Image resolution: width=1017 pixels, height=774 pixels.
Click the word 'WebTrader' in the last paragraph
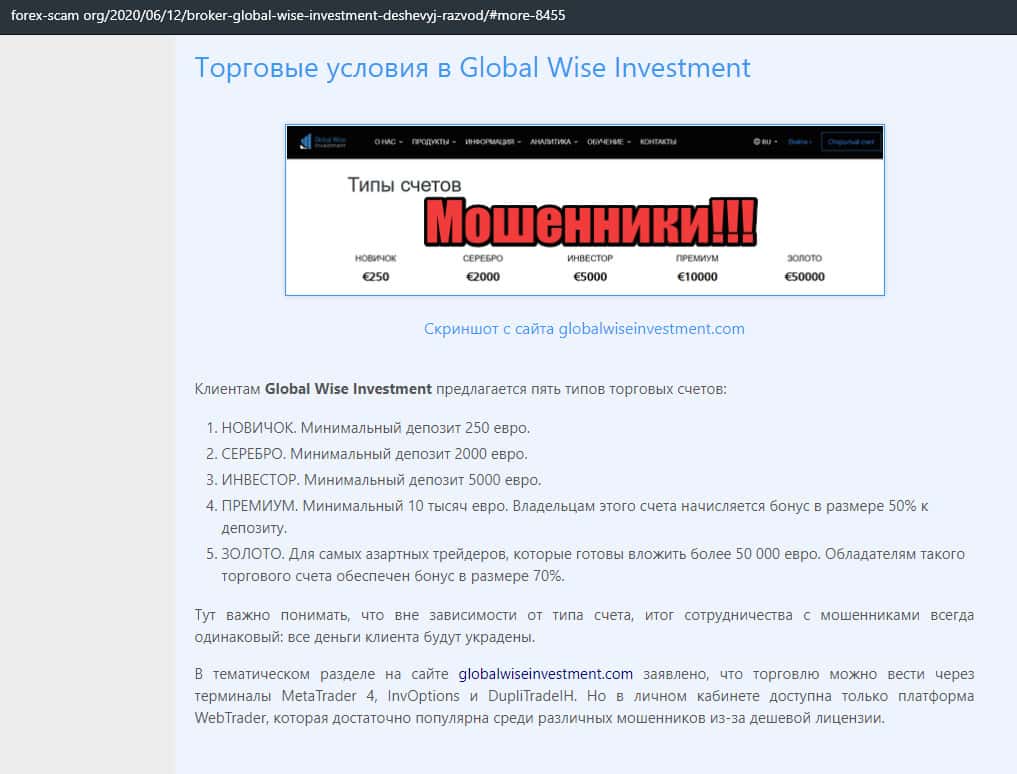230,718
